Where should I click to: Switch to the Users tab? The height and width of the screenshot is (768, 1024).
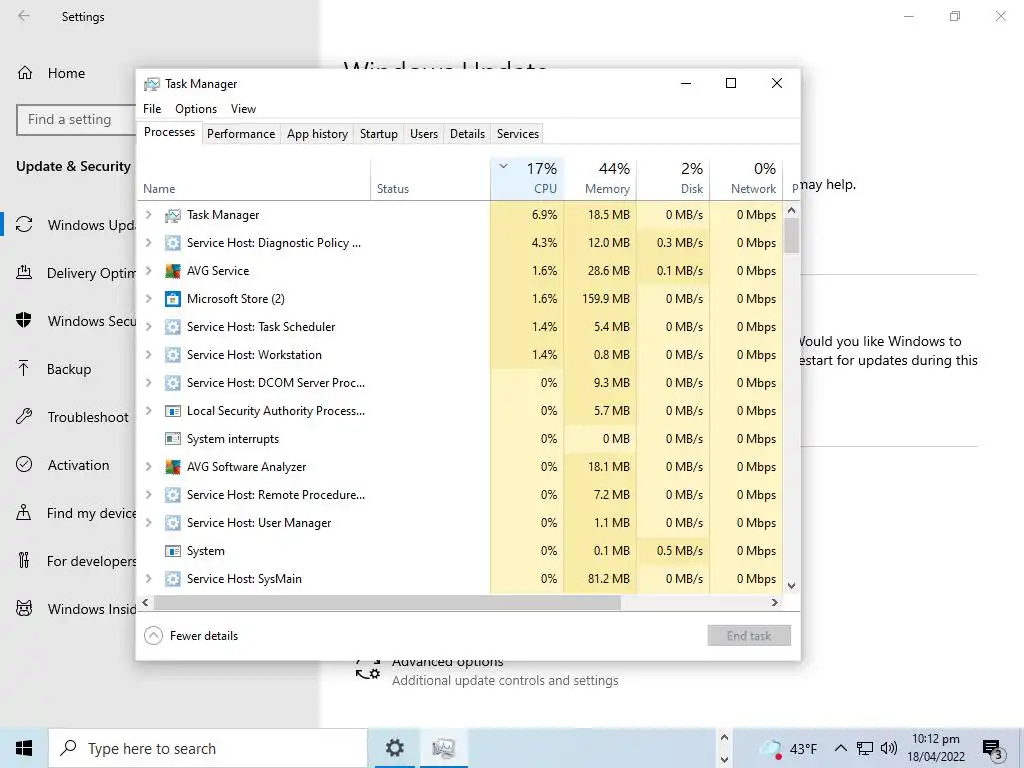click(424, 134)
